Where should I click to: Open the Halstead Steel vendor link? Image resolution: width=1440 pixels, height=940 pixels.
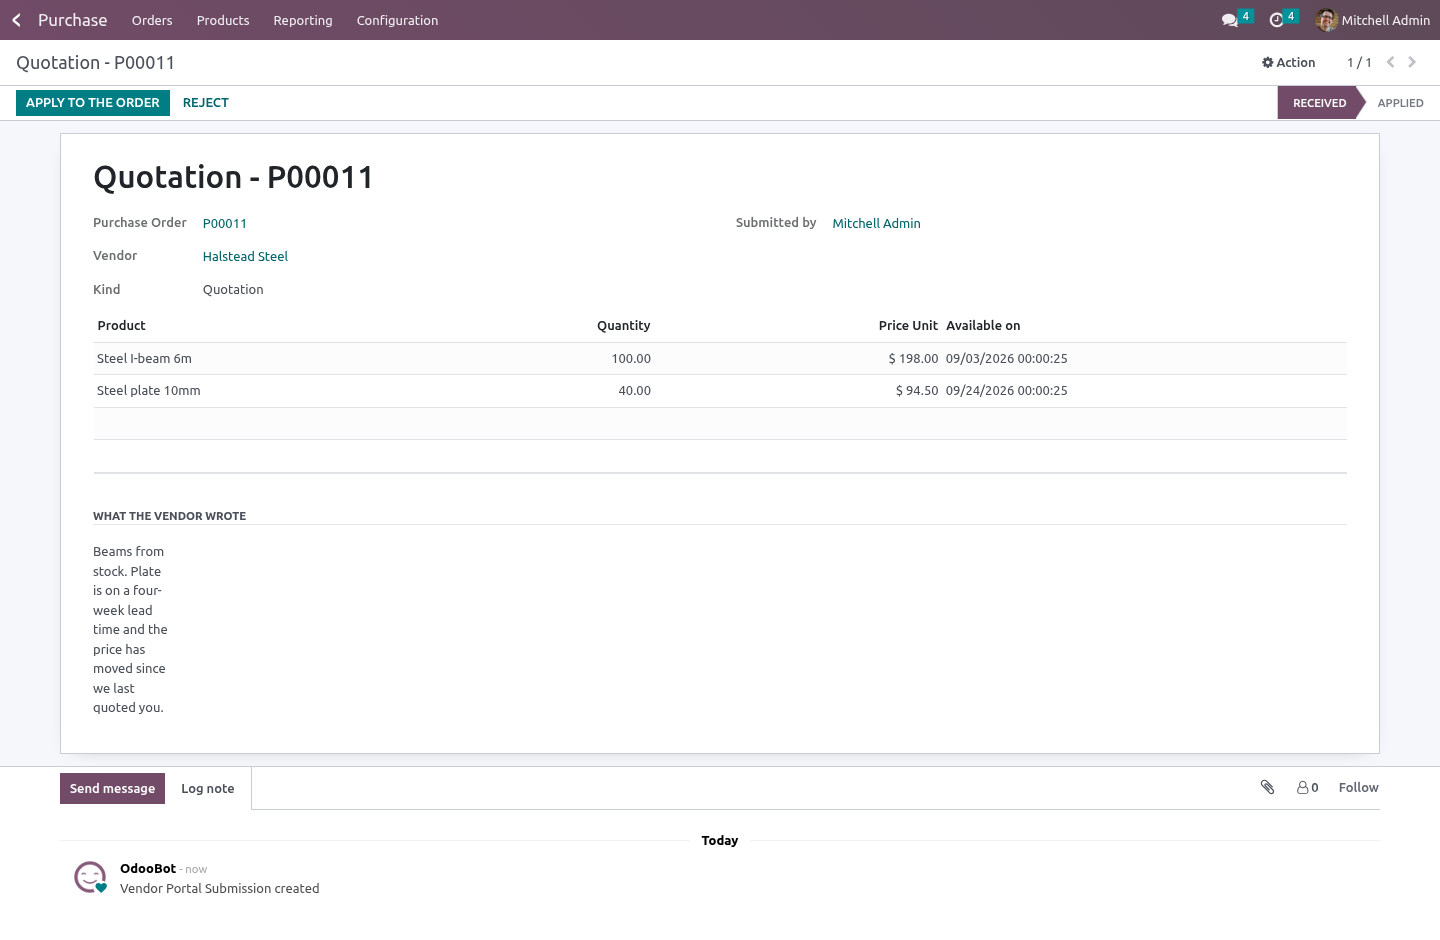245,256
